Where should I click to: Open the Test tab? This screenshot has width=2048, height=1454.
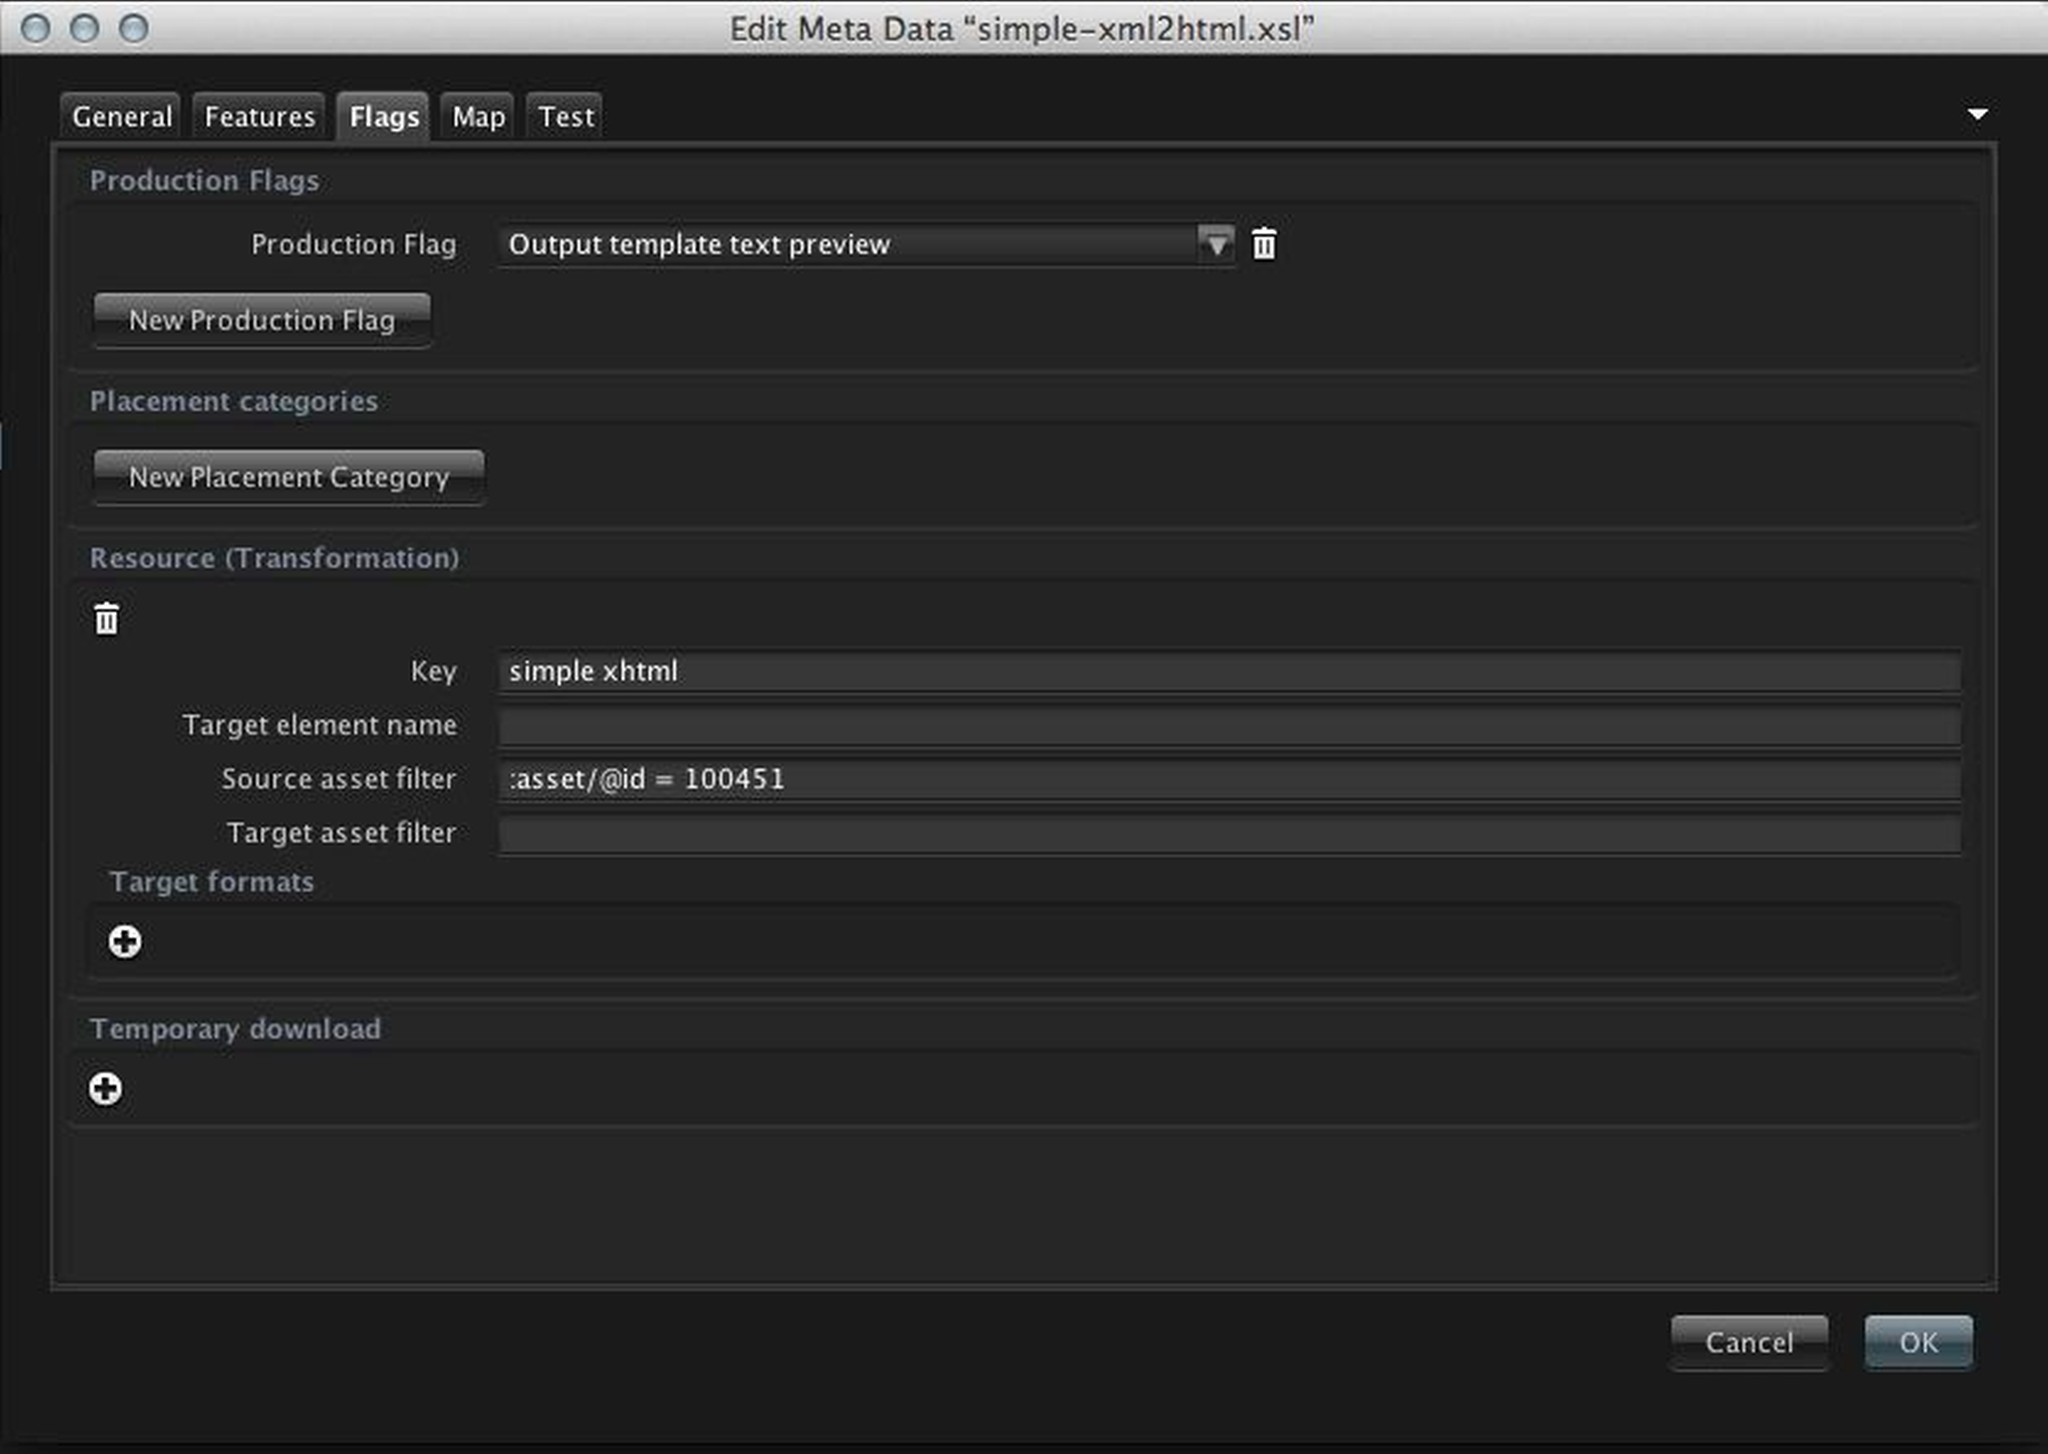tap(566, 117)
